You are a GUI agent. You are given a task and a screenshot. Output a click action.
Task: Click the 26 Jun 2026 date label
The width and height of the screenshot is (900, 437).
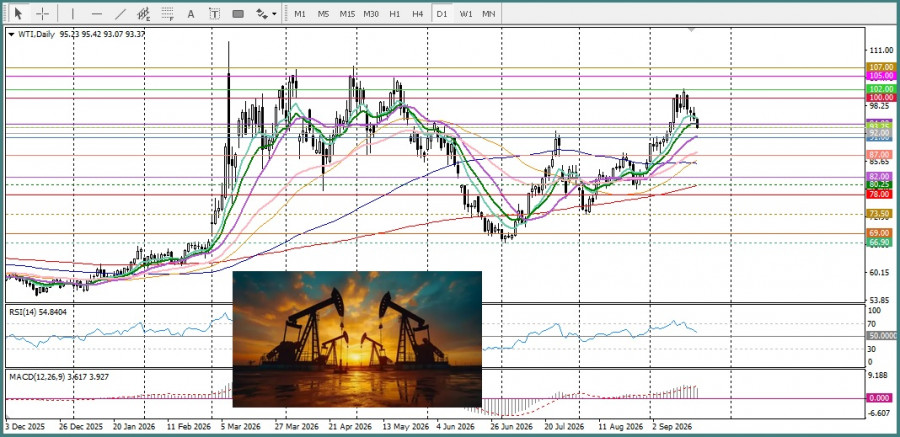pyautogui.click(x=511, y=428)
